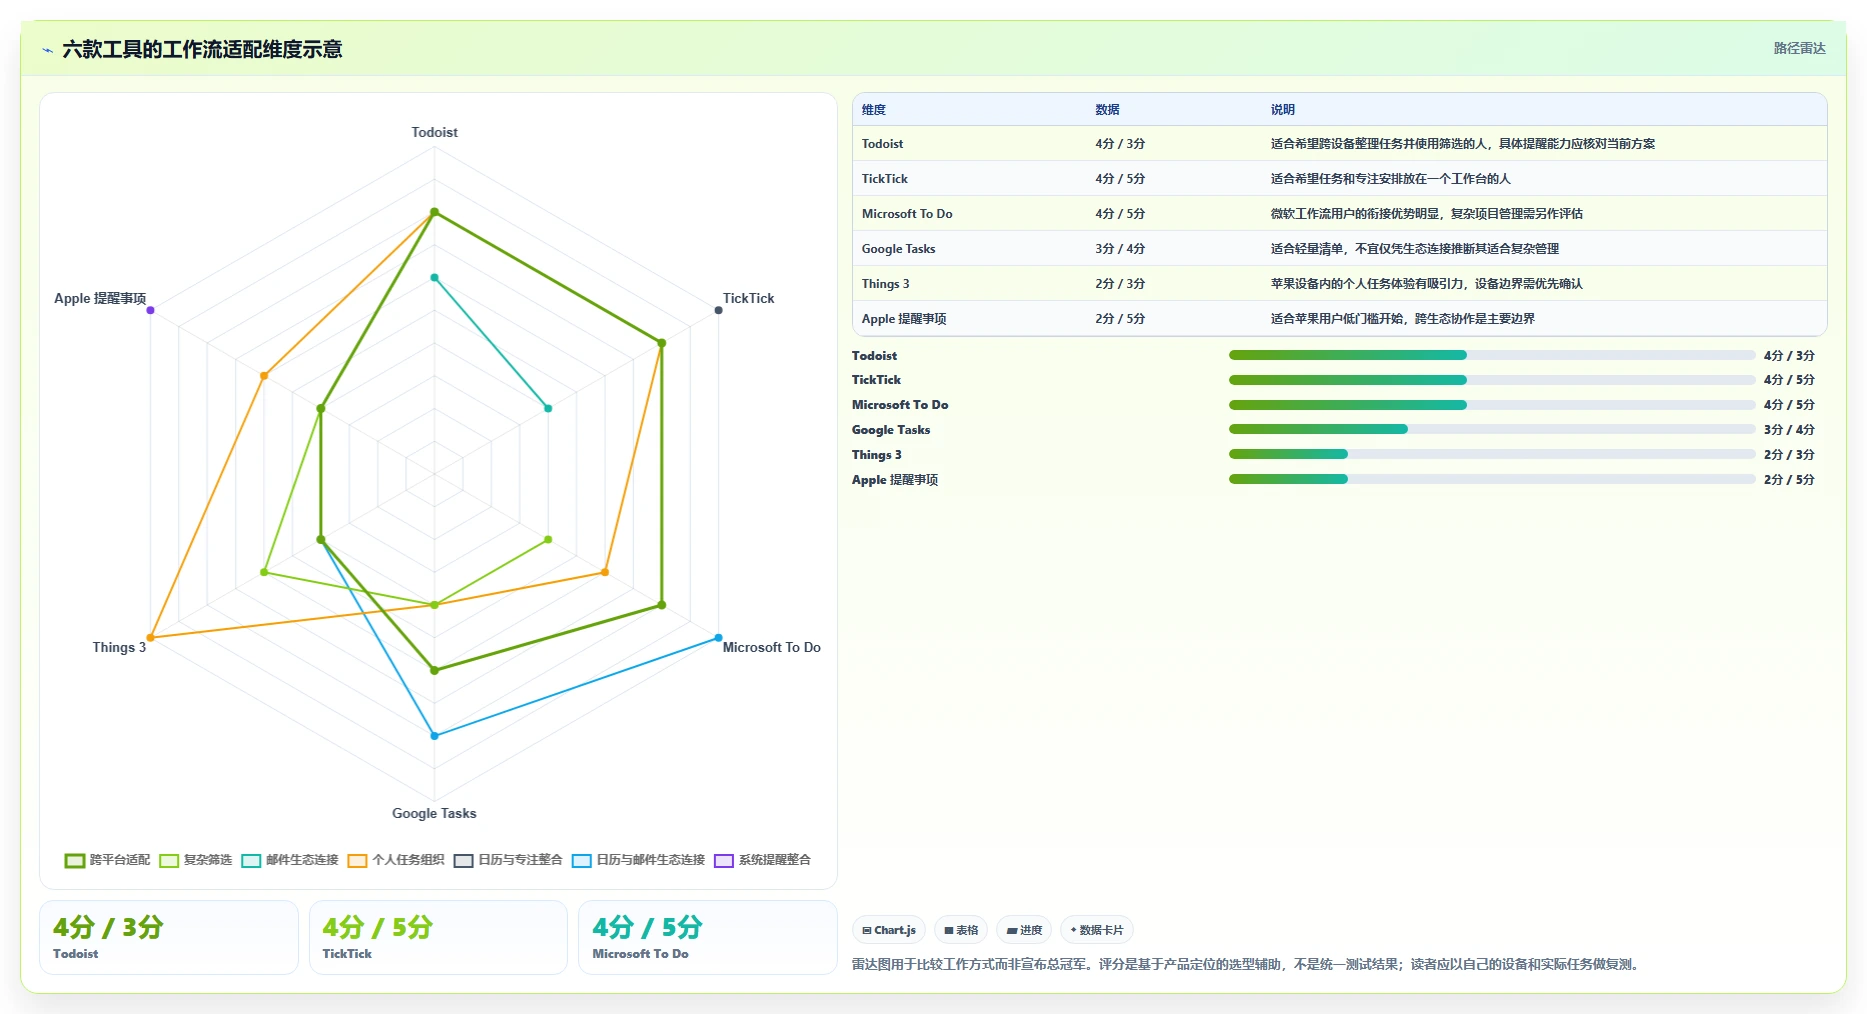The width and height of the screenshot is (1867, 1014).
Task: Click the Todoist label in progress list
Action: click(x=874, y=355)
